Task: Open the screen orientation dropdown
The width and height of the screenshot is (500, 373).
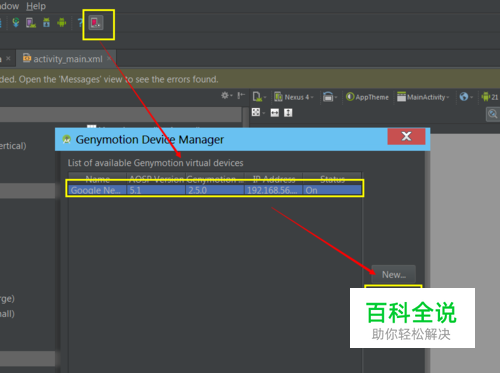Action: click(330, 97)
